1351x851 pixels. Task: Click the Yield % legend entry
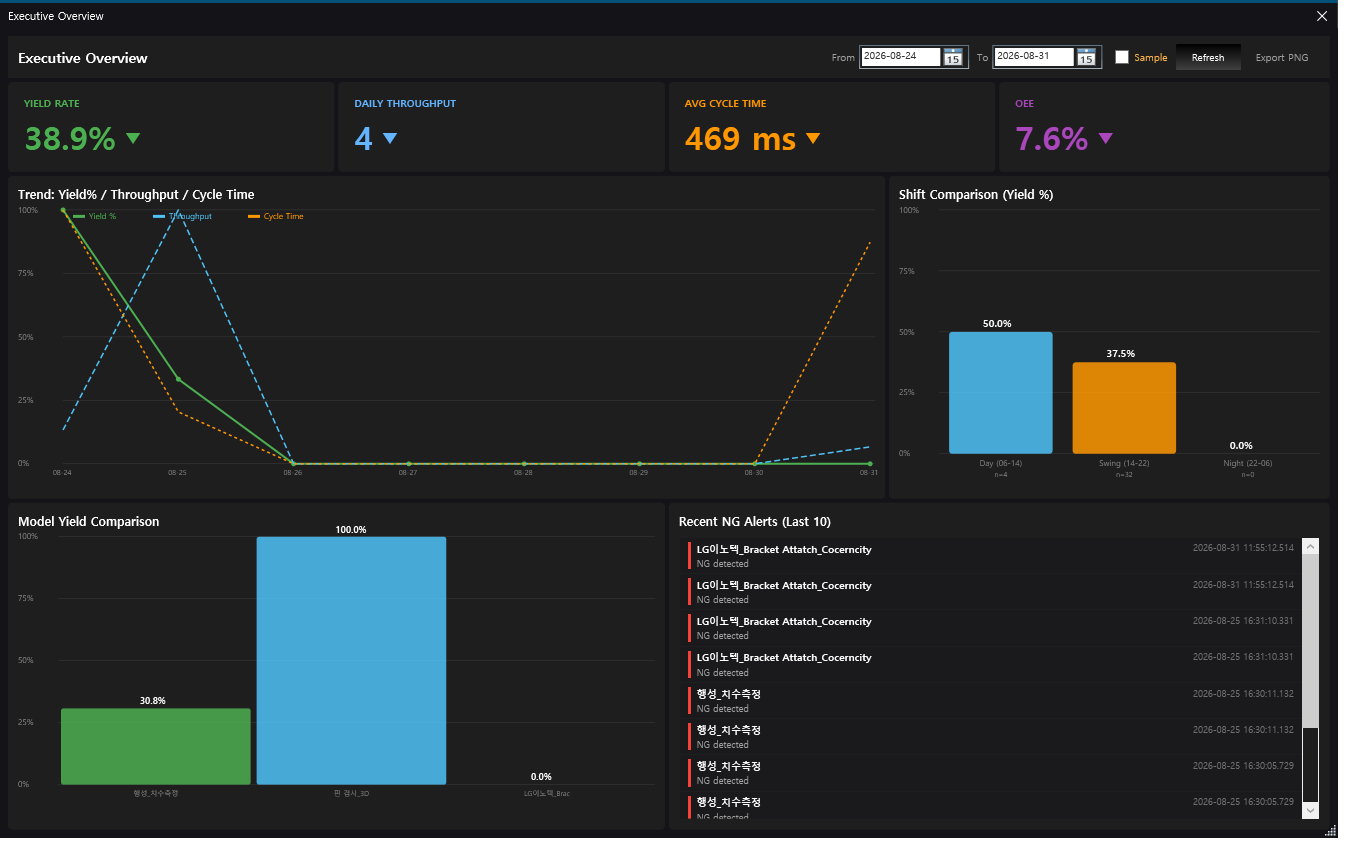click(x=94, y=216)
